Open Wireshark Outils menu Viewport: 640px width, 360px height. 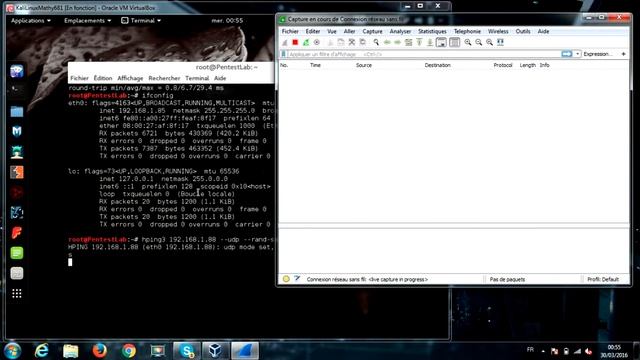click(x=523, y=31)
